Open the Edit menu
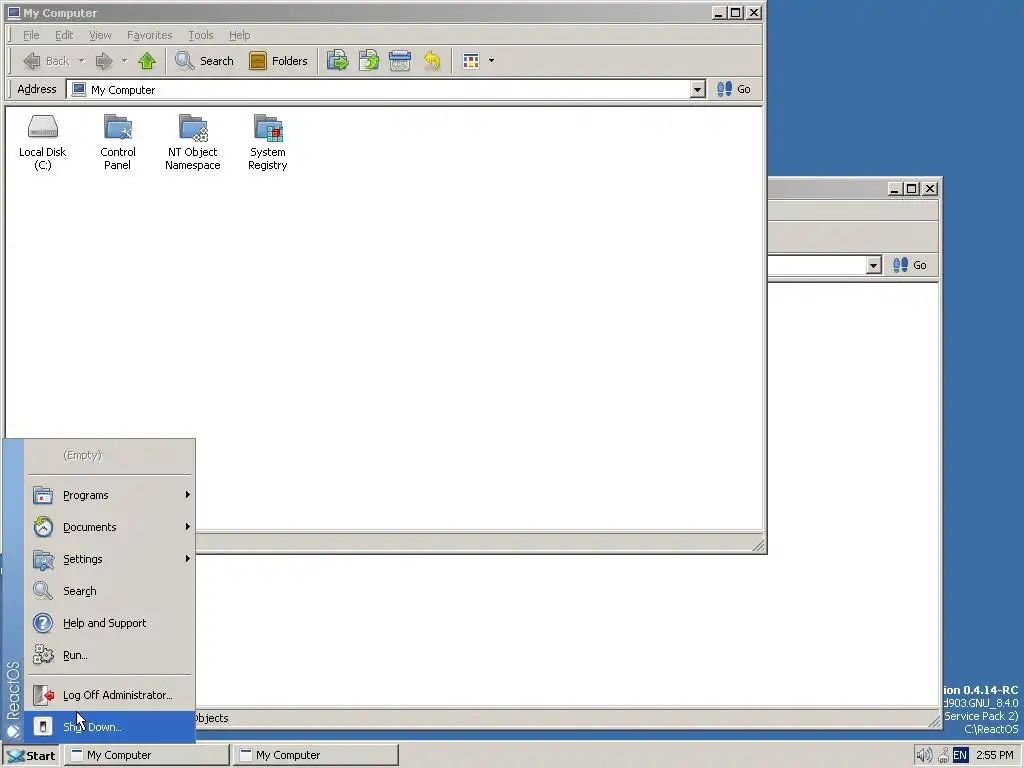This screenshot has height=768, width=1024. coord(64,35)
